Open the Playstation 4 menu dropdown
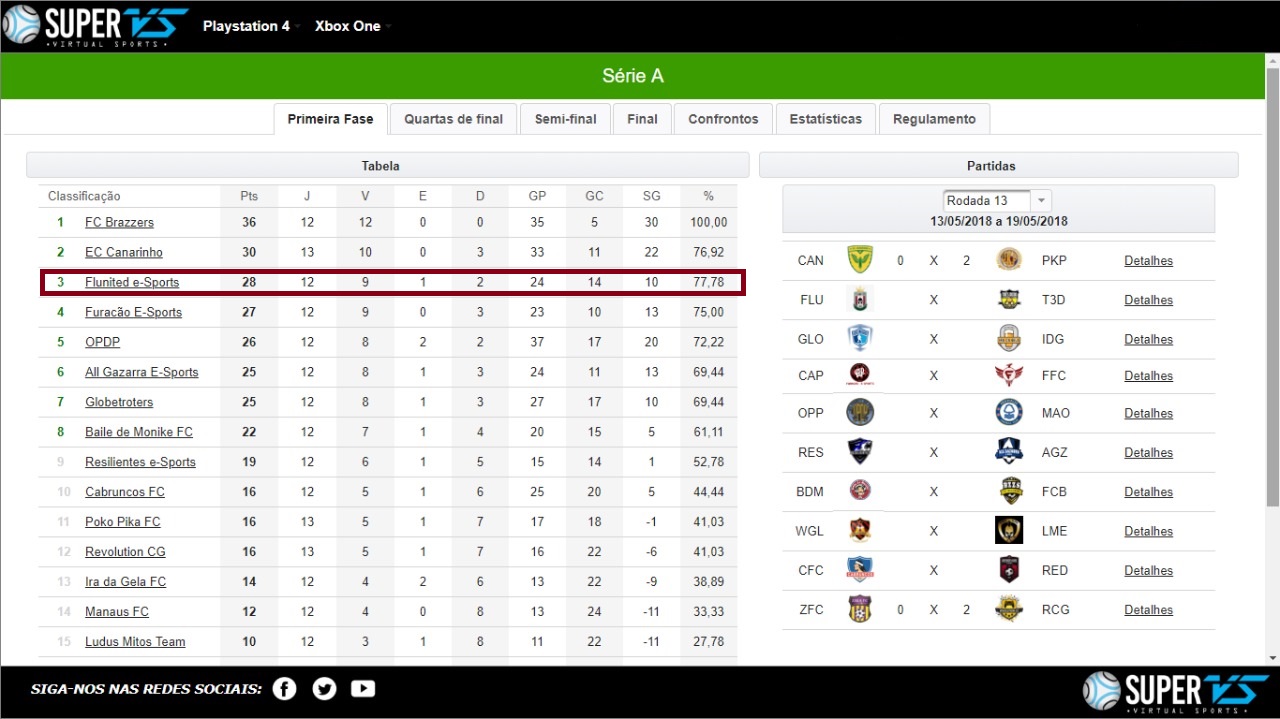The image size is (1280, 719). 251,26
